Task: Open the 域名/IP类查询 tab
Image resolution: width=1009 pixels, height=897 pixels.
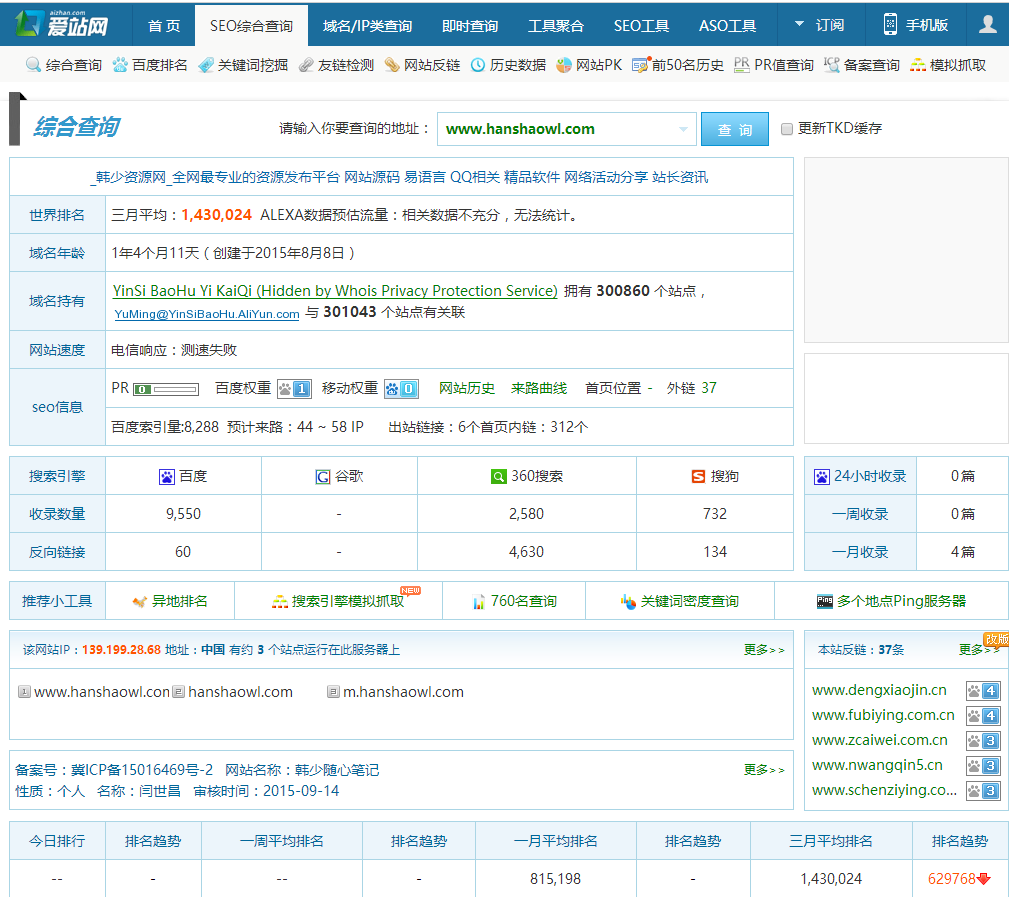Action: click(367, 26)
